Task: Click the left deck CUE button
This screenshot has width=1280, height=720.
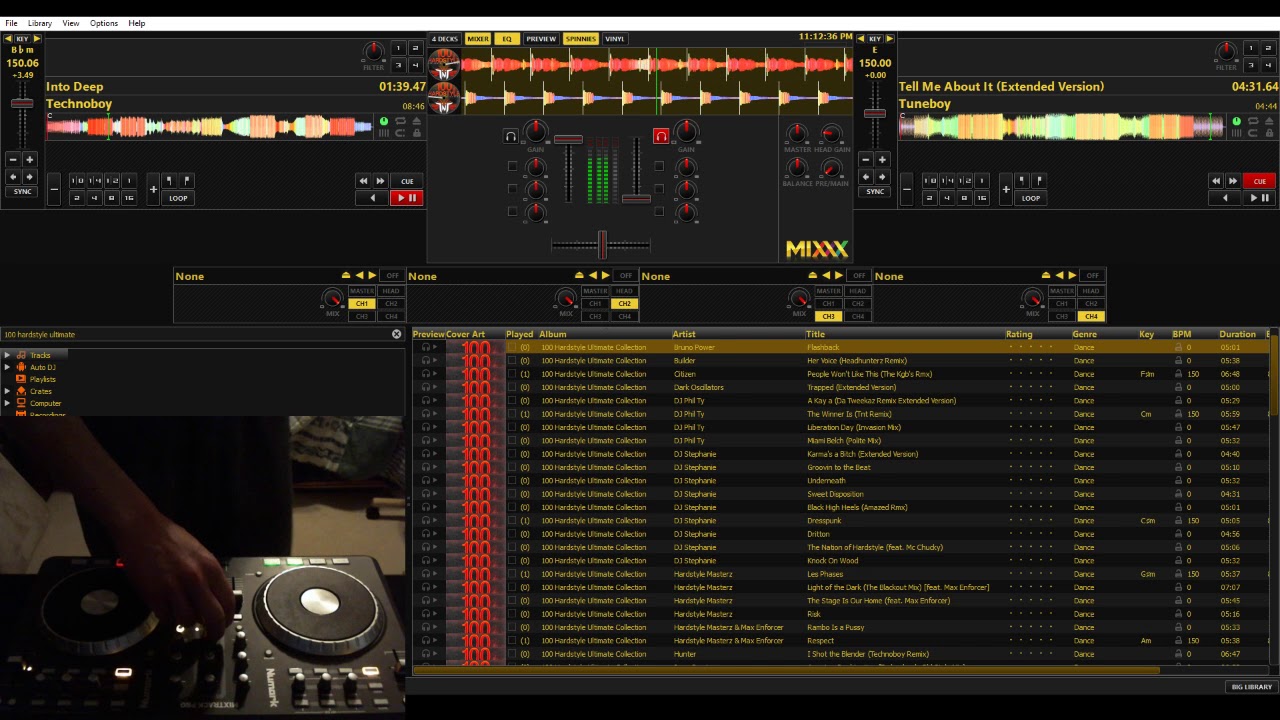Action: tap(407, 181)
